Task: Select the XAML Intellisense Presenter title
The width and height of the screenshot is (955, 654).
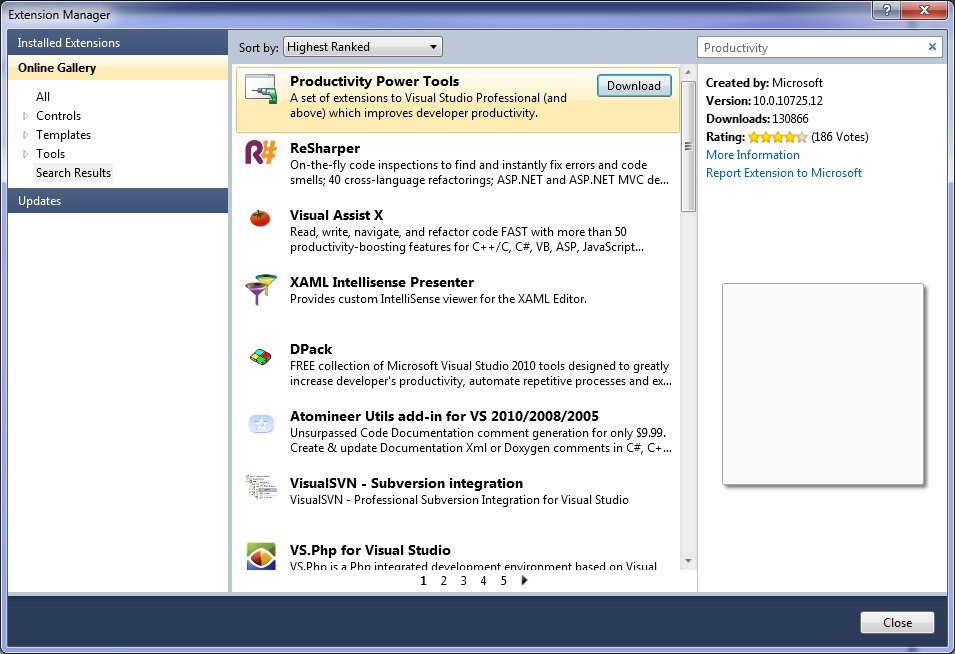Action: coord(382,282)
